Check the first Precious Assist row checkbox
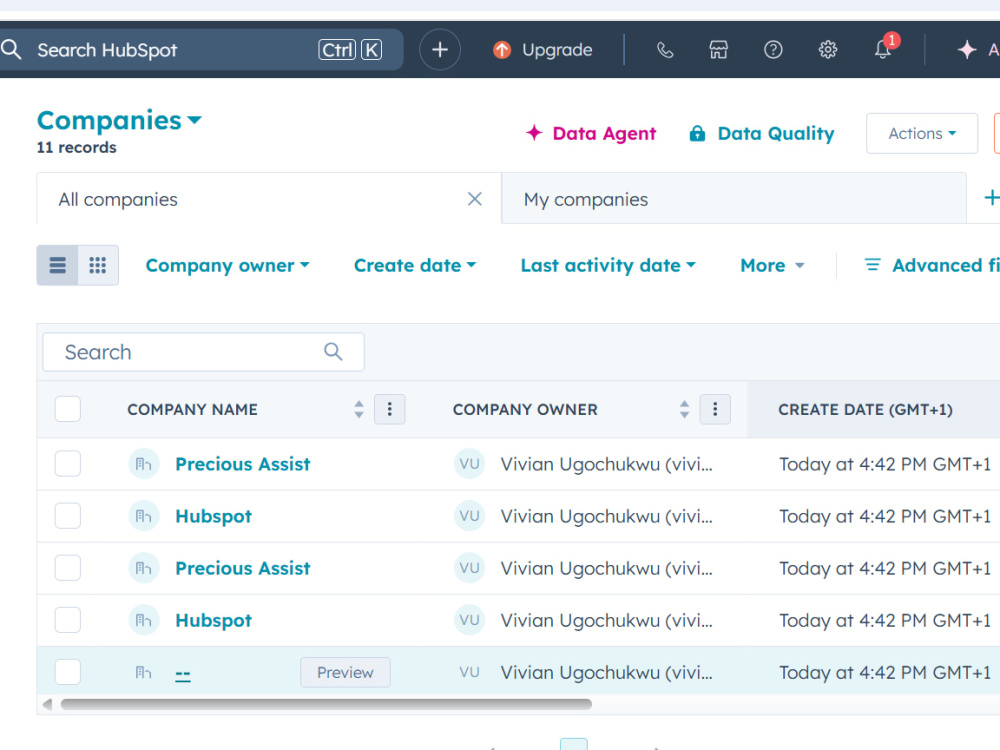The image size is (1000, 750). 68,464
